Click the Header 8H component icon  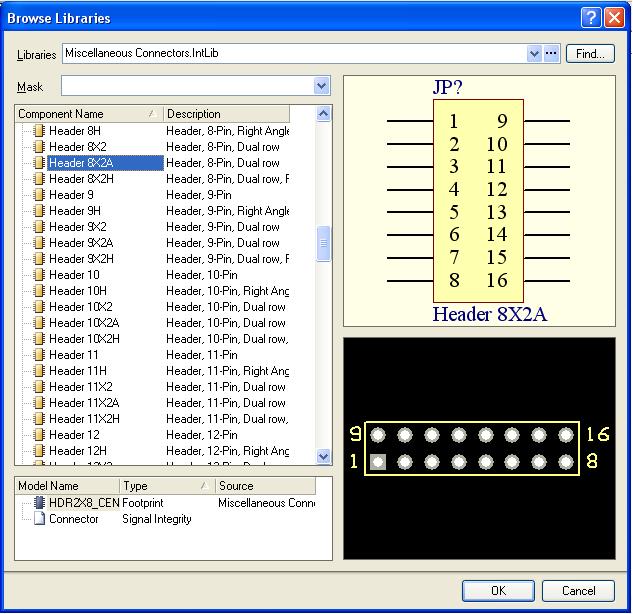tap(39, 131)
